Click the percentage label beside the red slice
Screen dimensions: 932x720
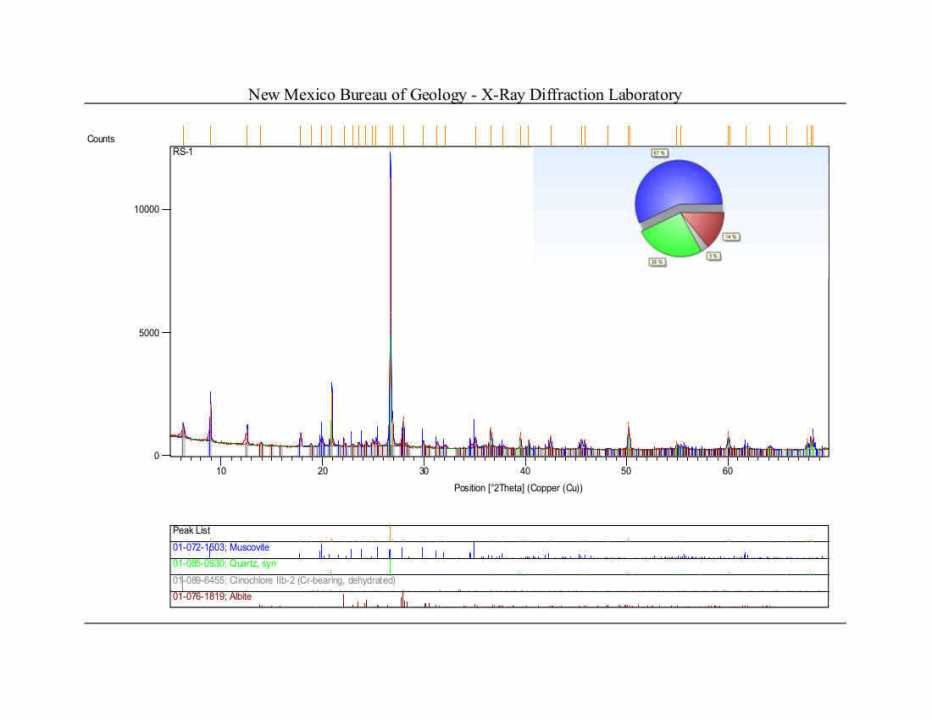pos(731,237)
